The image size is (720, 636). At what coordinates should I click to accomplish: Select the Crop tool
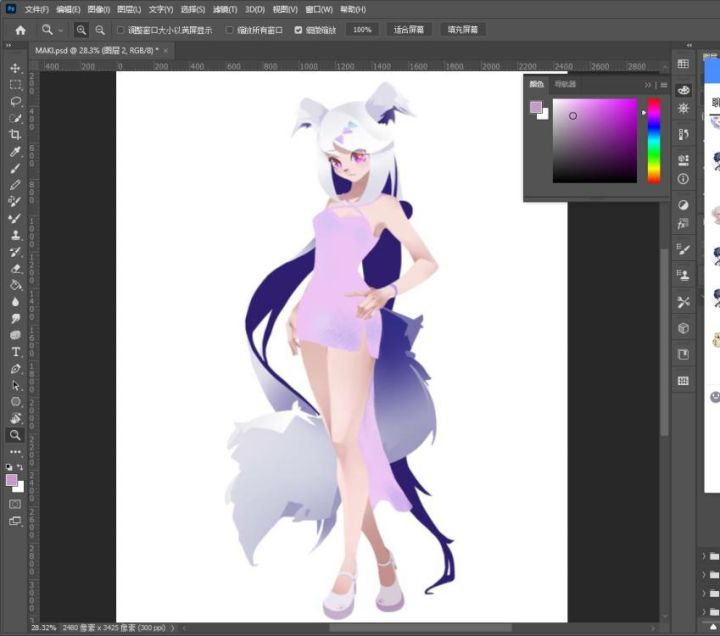click(15, 135)
